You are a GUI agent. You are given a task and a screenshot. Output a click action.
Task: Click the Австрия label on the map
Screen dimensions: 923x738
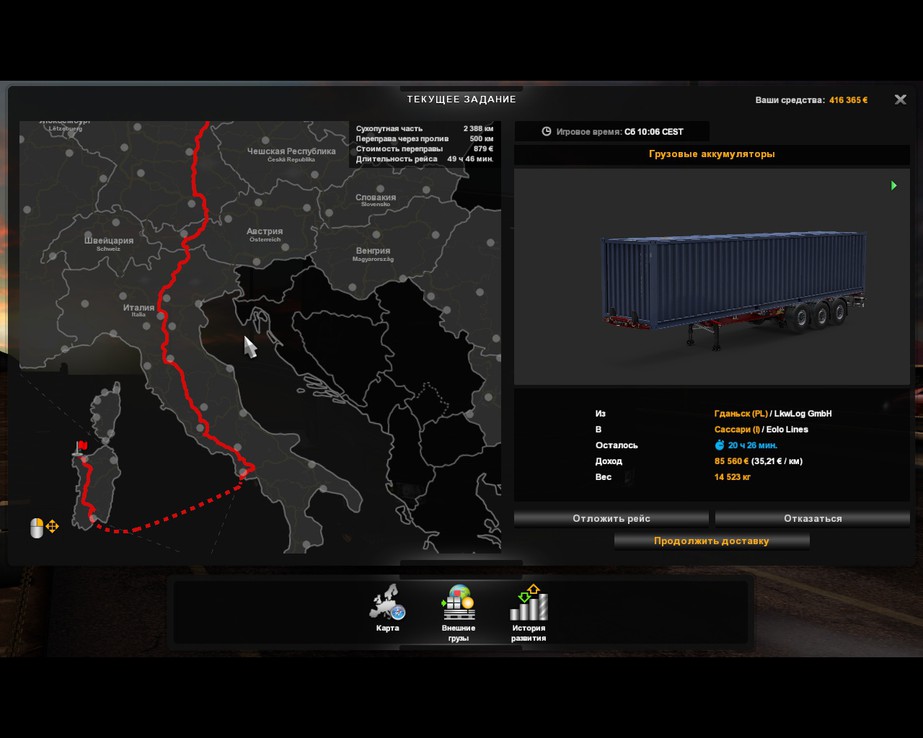coord(264,231)
